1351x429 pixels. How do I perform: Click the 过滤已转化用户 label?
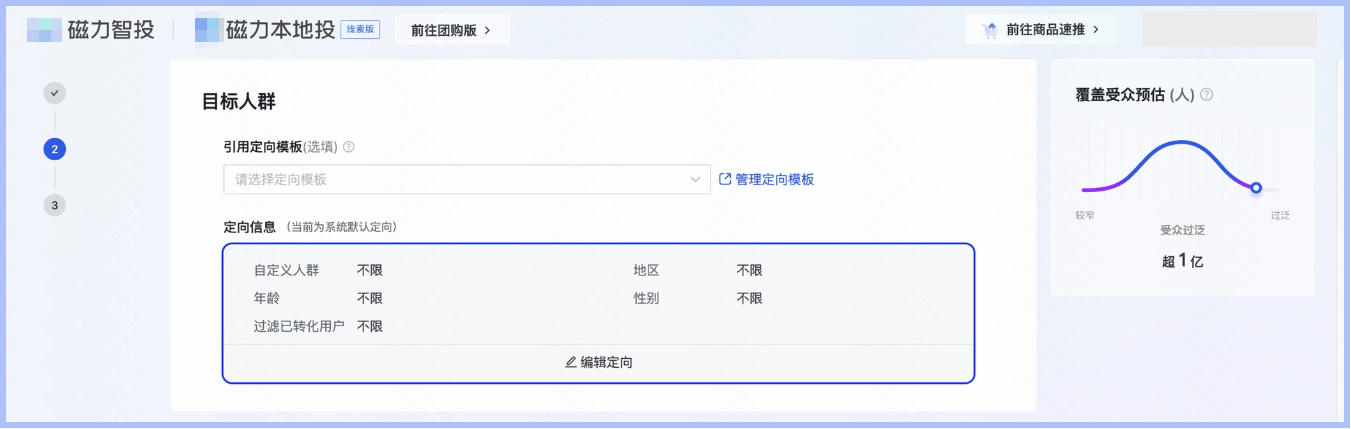tap(299, 326)
